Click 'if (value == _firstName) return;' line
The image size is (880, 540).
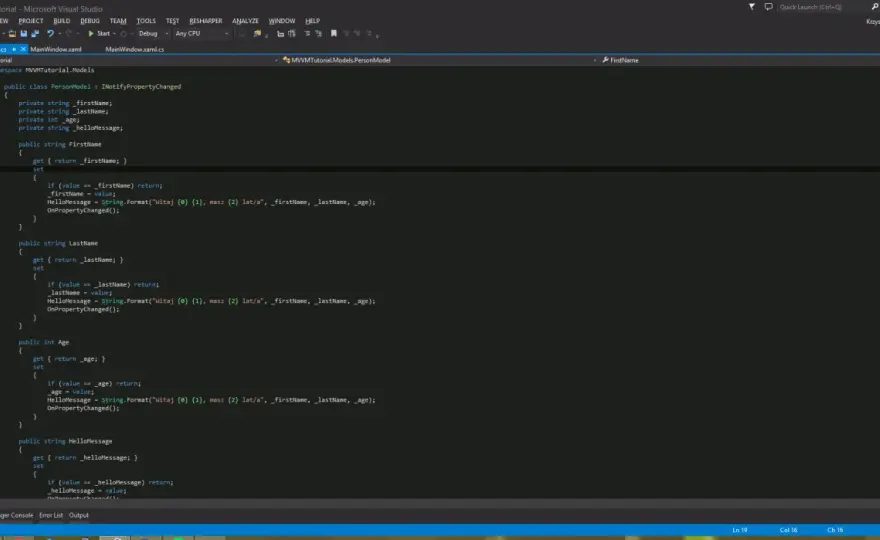(105, 185)
